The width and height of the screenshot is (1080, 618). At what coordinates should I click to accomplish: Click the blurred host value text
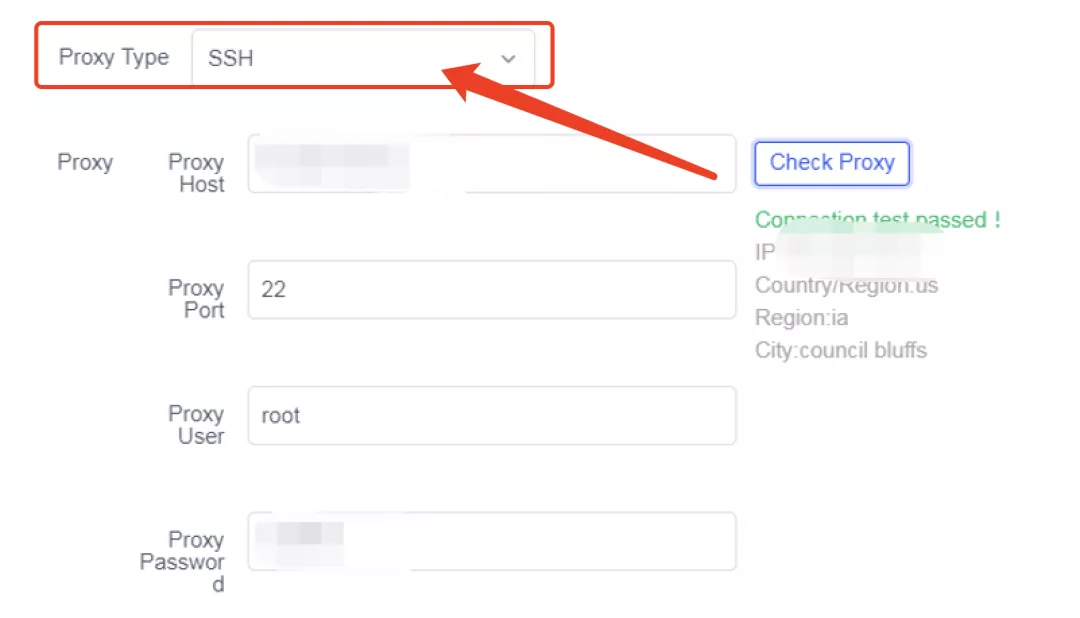click(332, 164)
